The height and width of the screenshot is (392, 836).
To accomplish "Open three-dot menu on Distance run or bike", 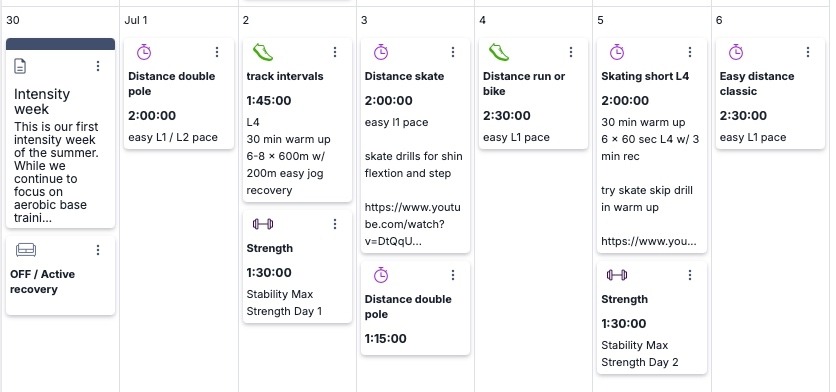I will click(571, 52).
